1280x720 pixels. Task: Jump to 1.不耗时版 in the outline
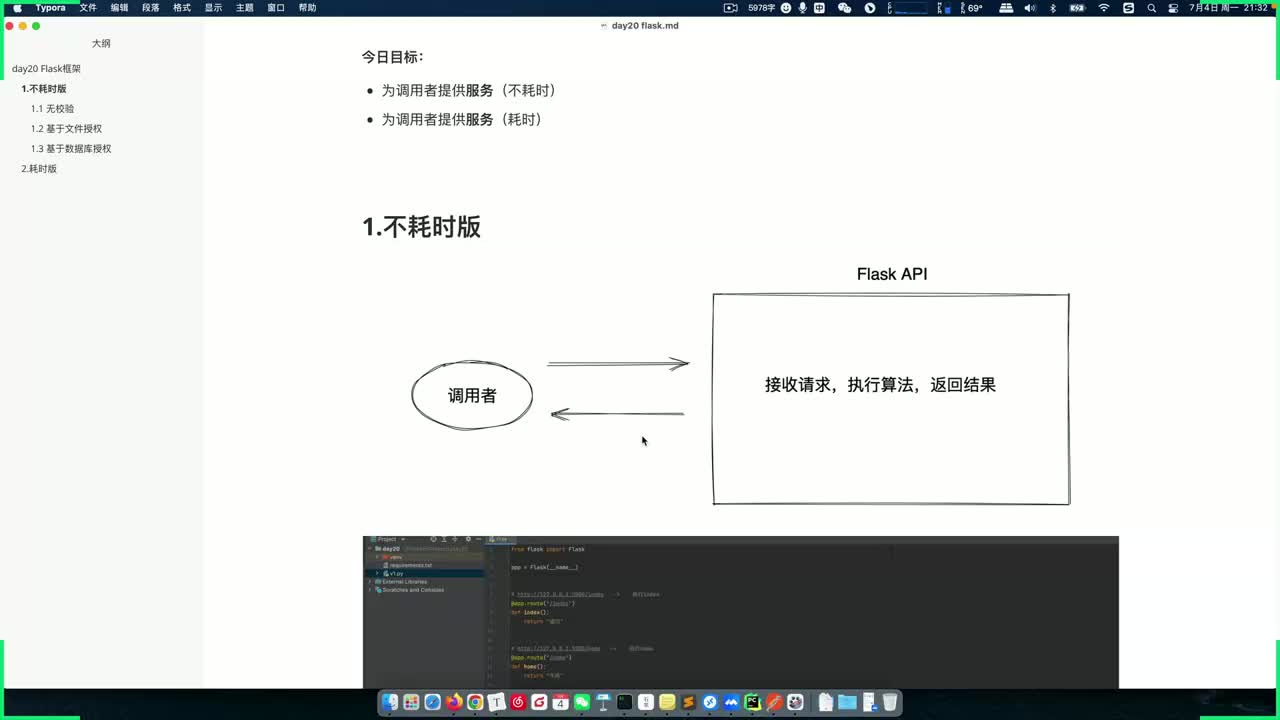pyautogui.click(x=44, y=89)
